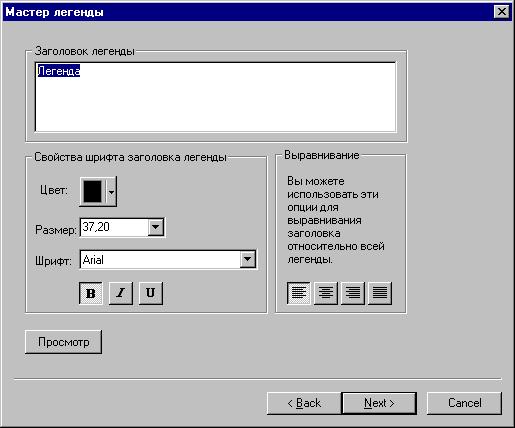Click the highlighted word Легенда

(x=59, y=71)
